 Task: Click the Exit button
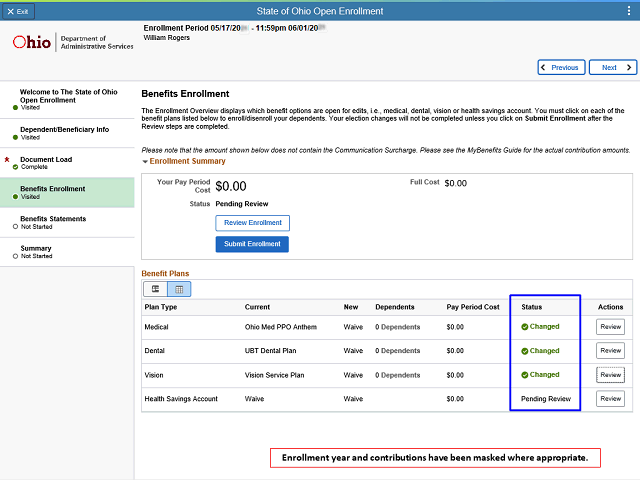click(18, 11)
